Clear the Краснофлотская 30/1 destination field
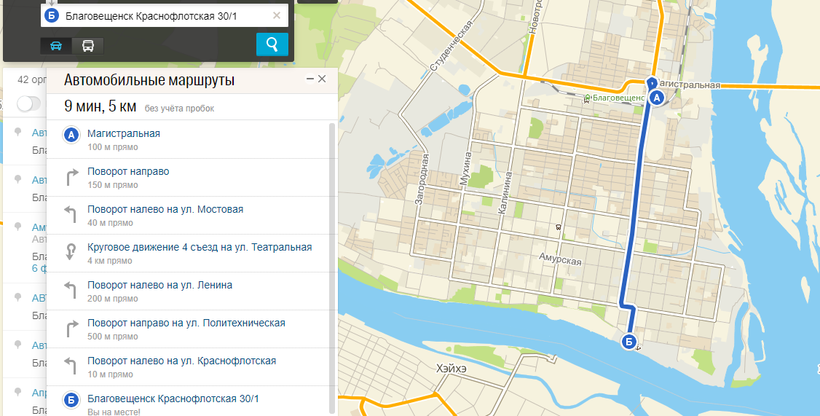The image size is (820, 416). pyautogui.click(x=277, y=16)
